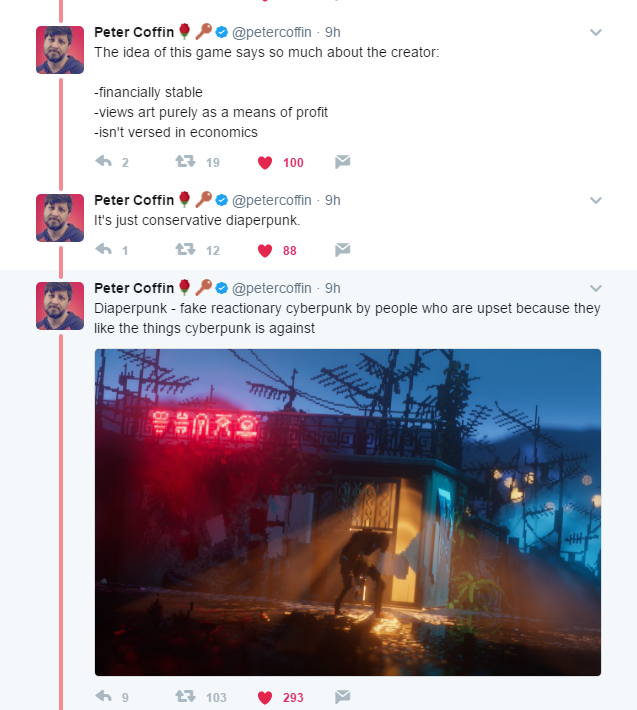Screen dimensions: 637x710
Task: Toggle like on tweet with 293 likes
Action: [x=265, y=697]
